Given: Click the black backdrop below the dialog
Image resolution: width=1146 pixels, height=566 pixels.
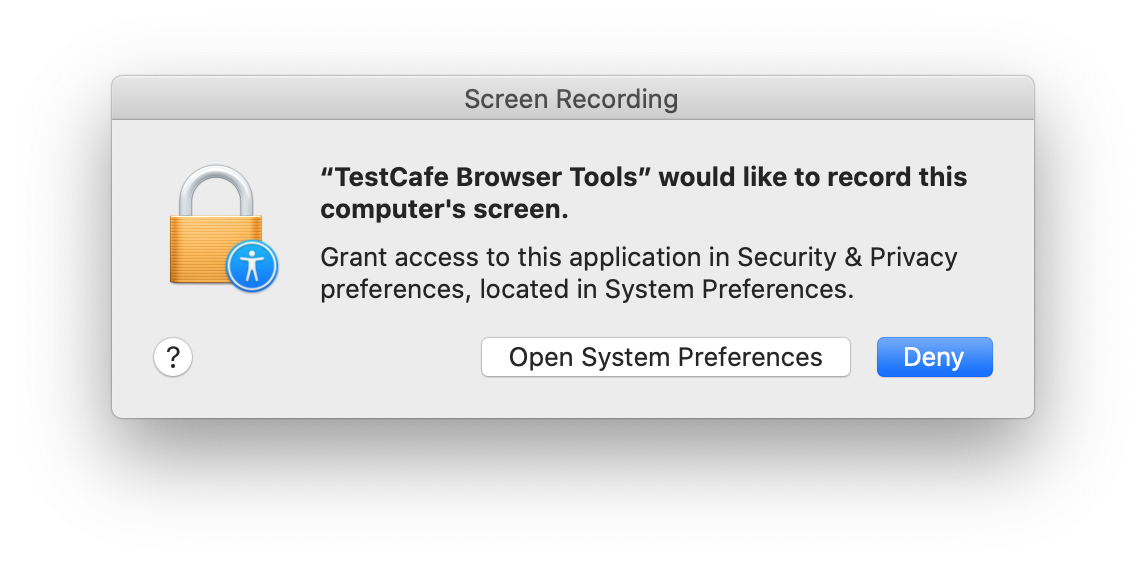Looking at the screenshot, I should click(572, 490).
